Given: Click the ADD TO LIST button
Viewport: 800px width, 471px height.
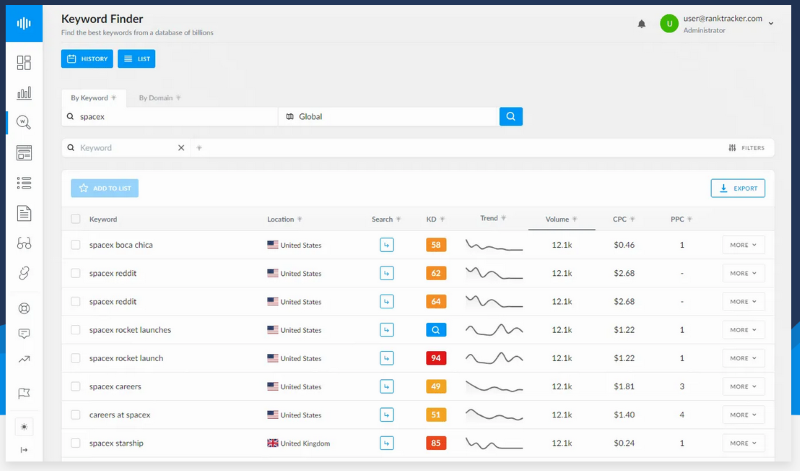Looking at the screenshot, I should (105, 188).
